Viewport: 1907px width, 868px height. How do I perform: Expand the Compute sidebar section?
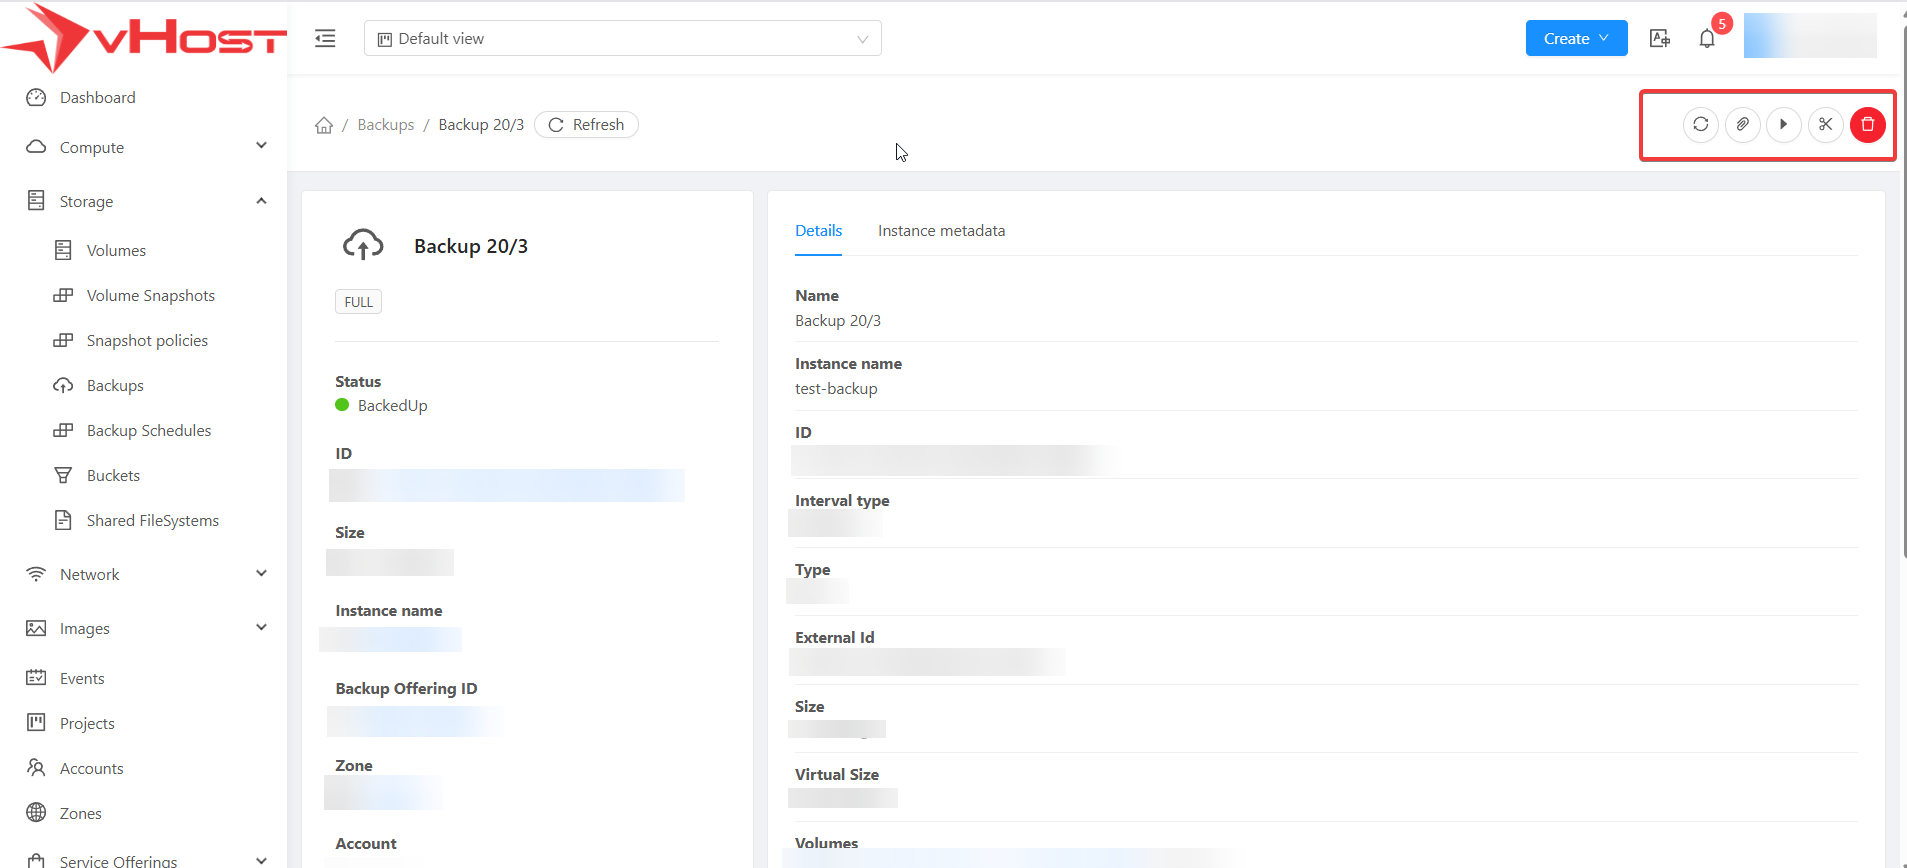[x=146, y=147]
